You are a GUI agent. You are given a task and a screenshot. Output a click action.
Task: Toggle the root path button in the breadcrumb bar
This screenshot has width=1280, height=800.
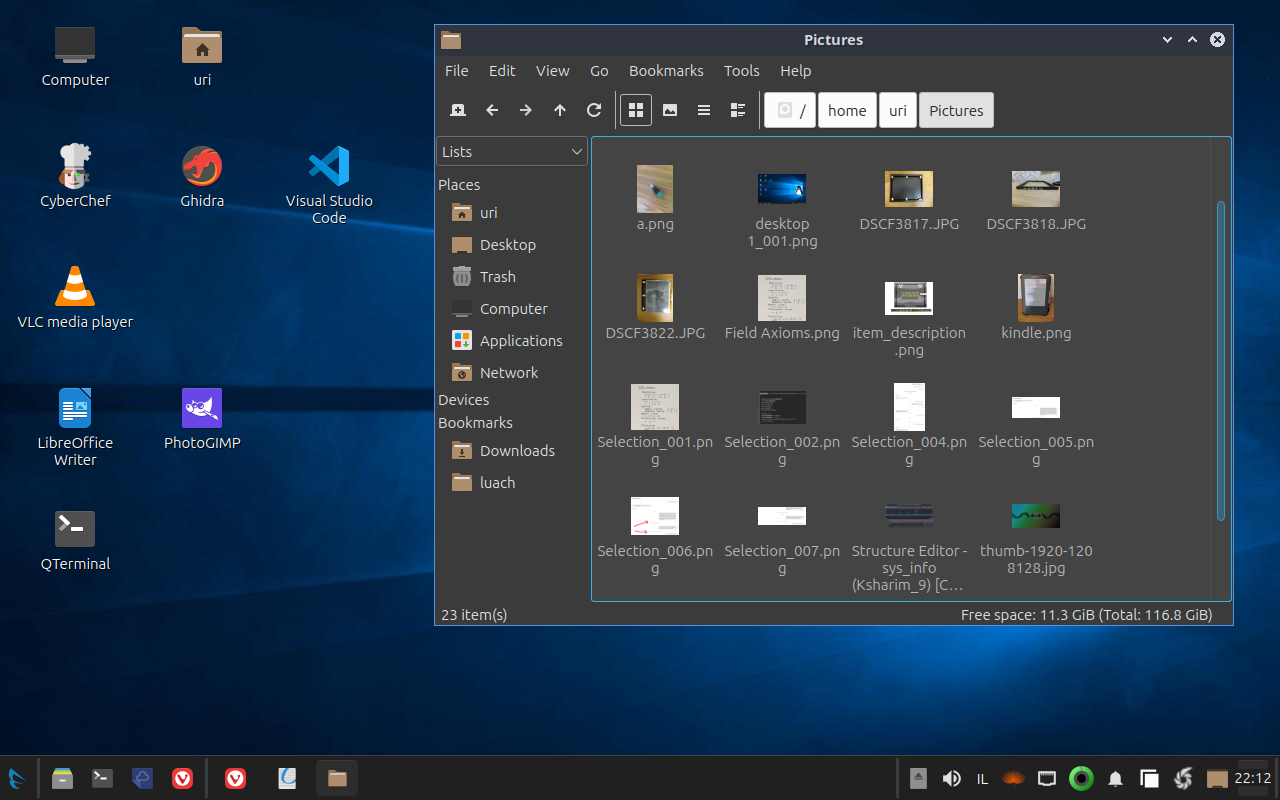[789, 110]
